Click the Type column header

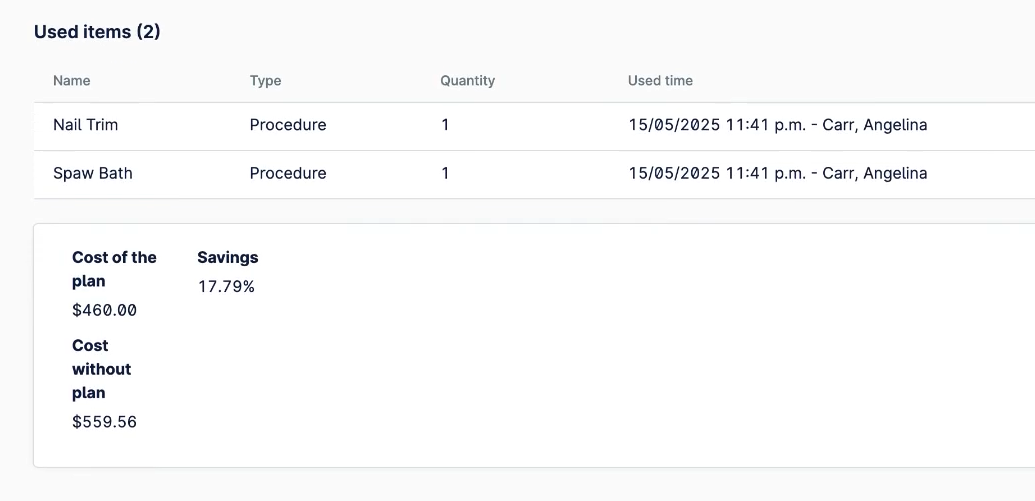coord(265,80)
